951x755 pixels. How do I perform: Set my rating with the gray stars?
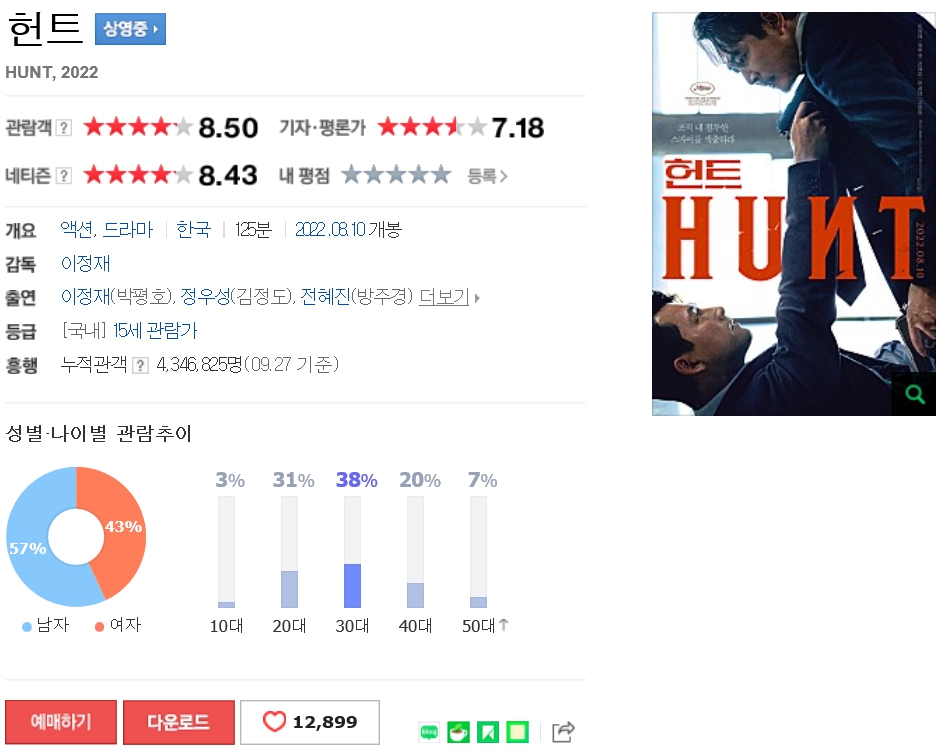(x=396, y=175)
